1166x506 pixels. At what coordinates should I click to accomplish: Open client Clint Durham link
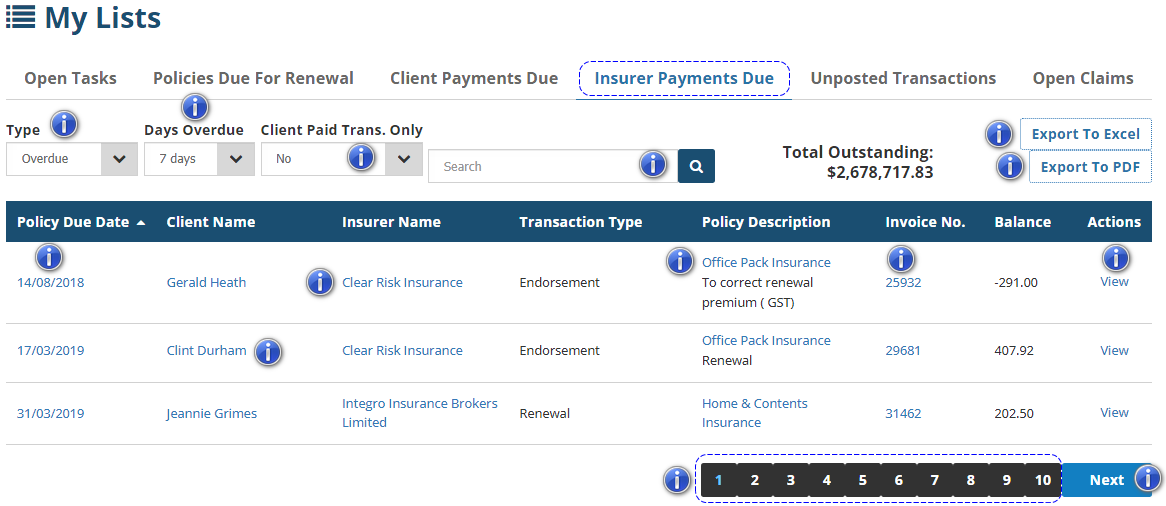click(x=206, y=350)
